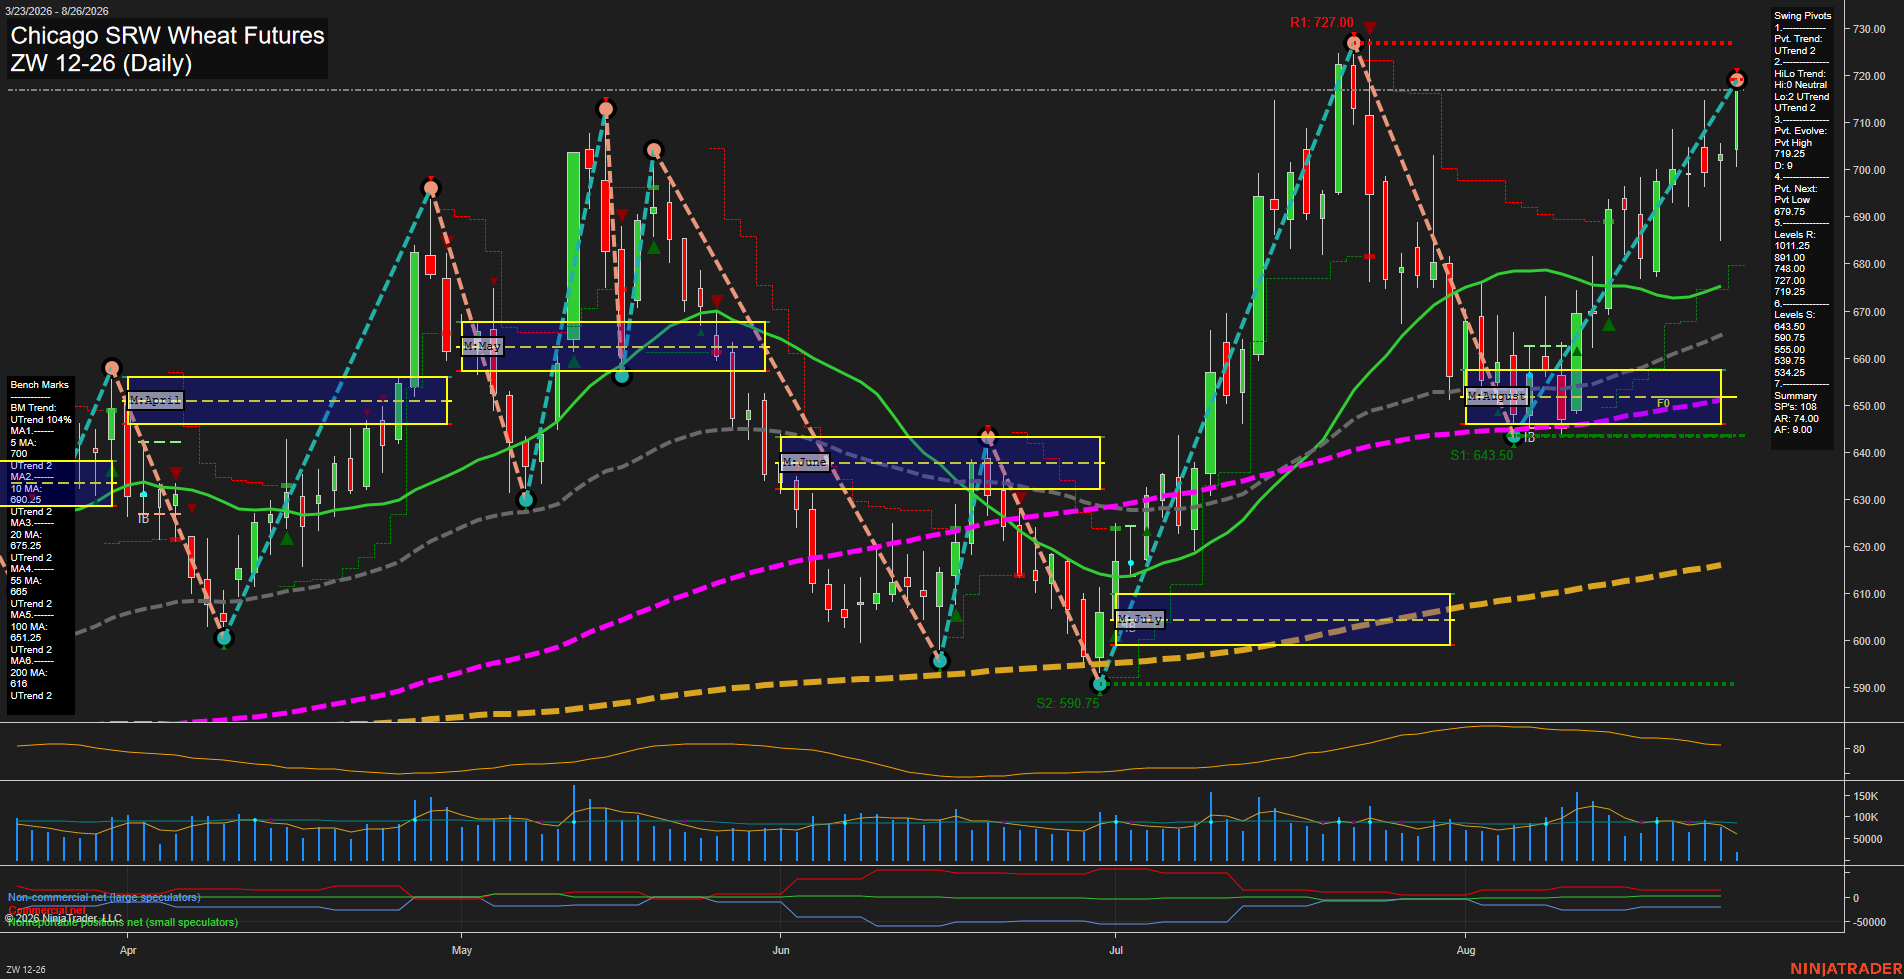Image resolution: width=1904 pixels, height=979 pixels.
Task: Click the 650.00 price axis label
Action: pos(1869,406)
